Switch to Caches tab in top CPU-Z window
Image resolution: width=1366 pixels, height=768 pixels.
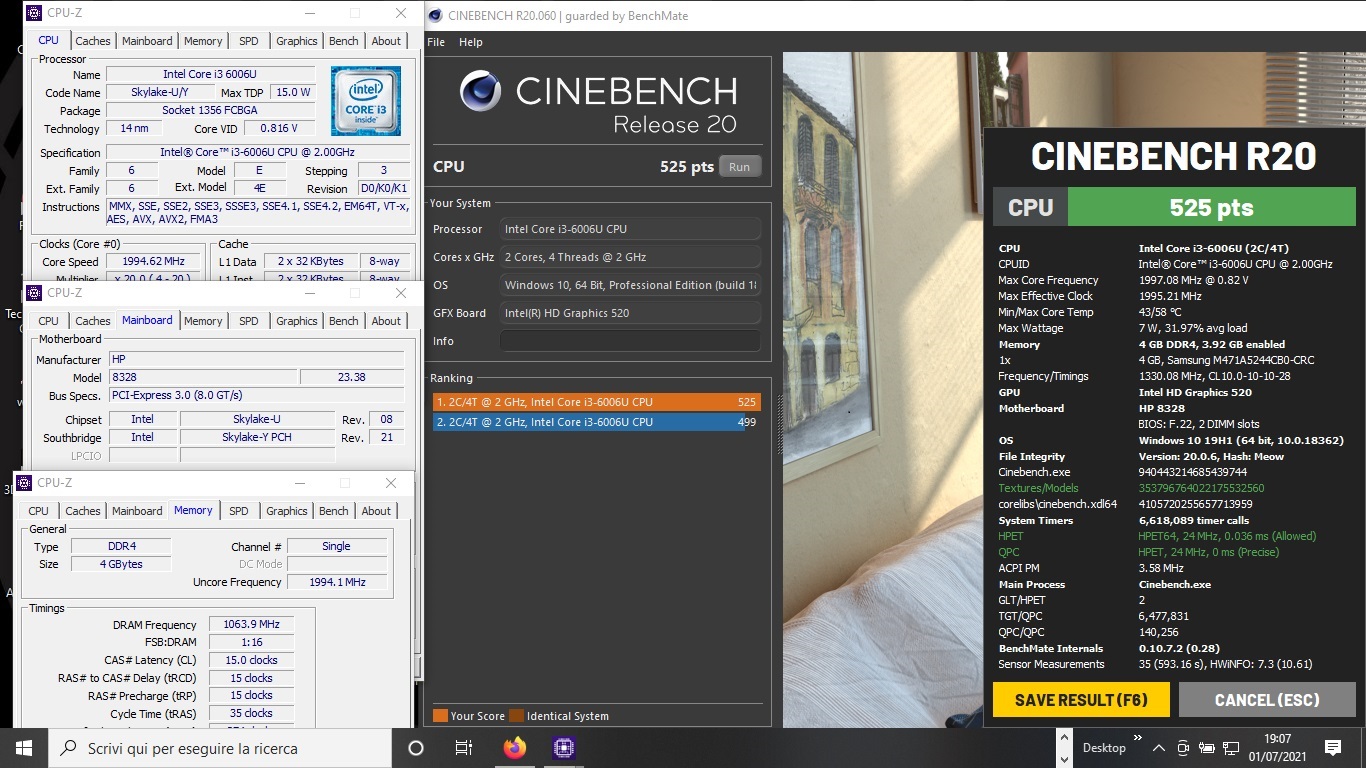[93, 41]
